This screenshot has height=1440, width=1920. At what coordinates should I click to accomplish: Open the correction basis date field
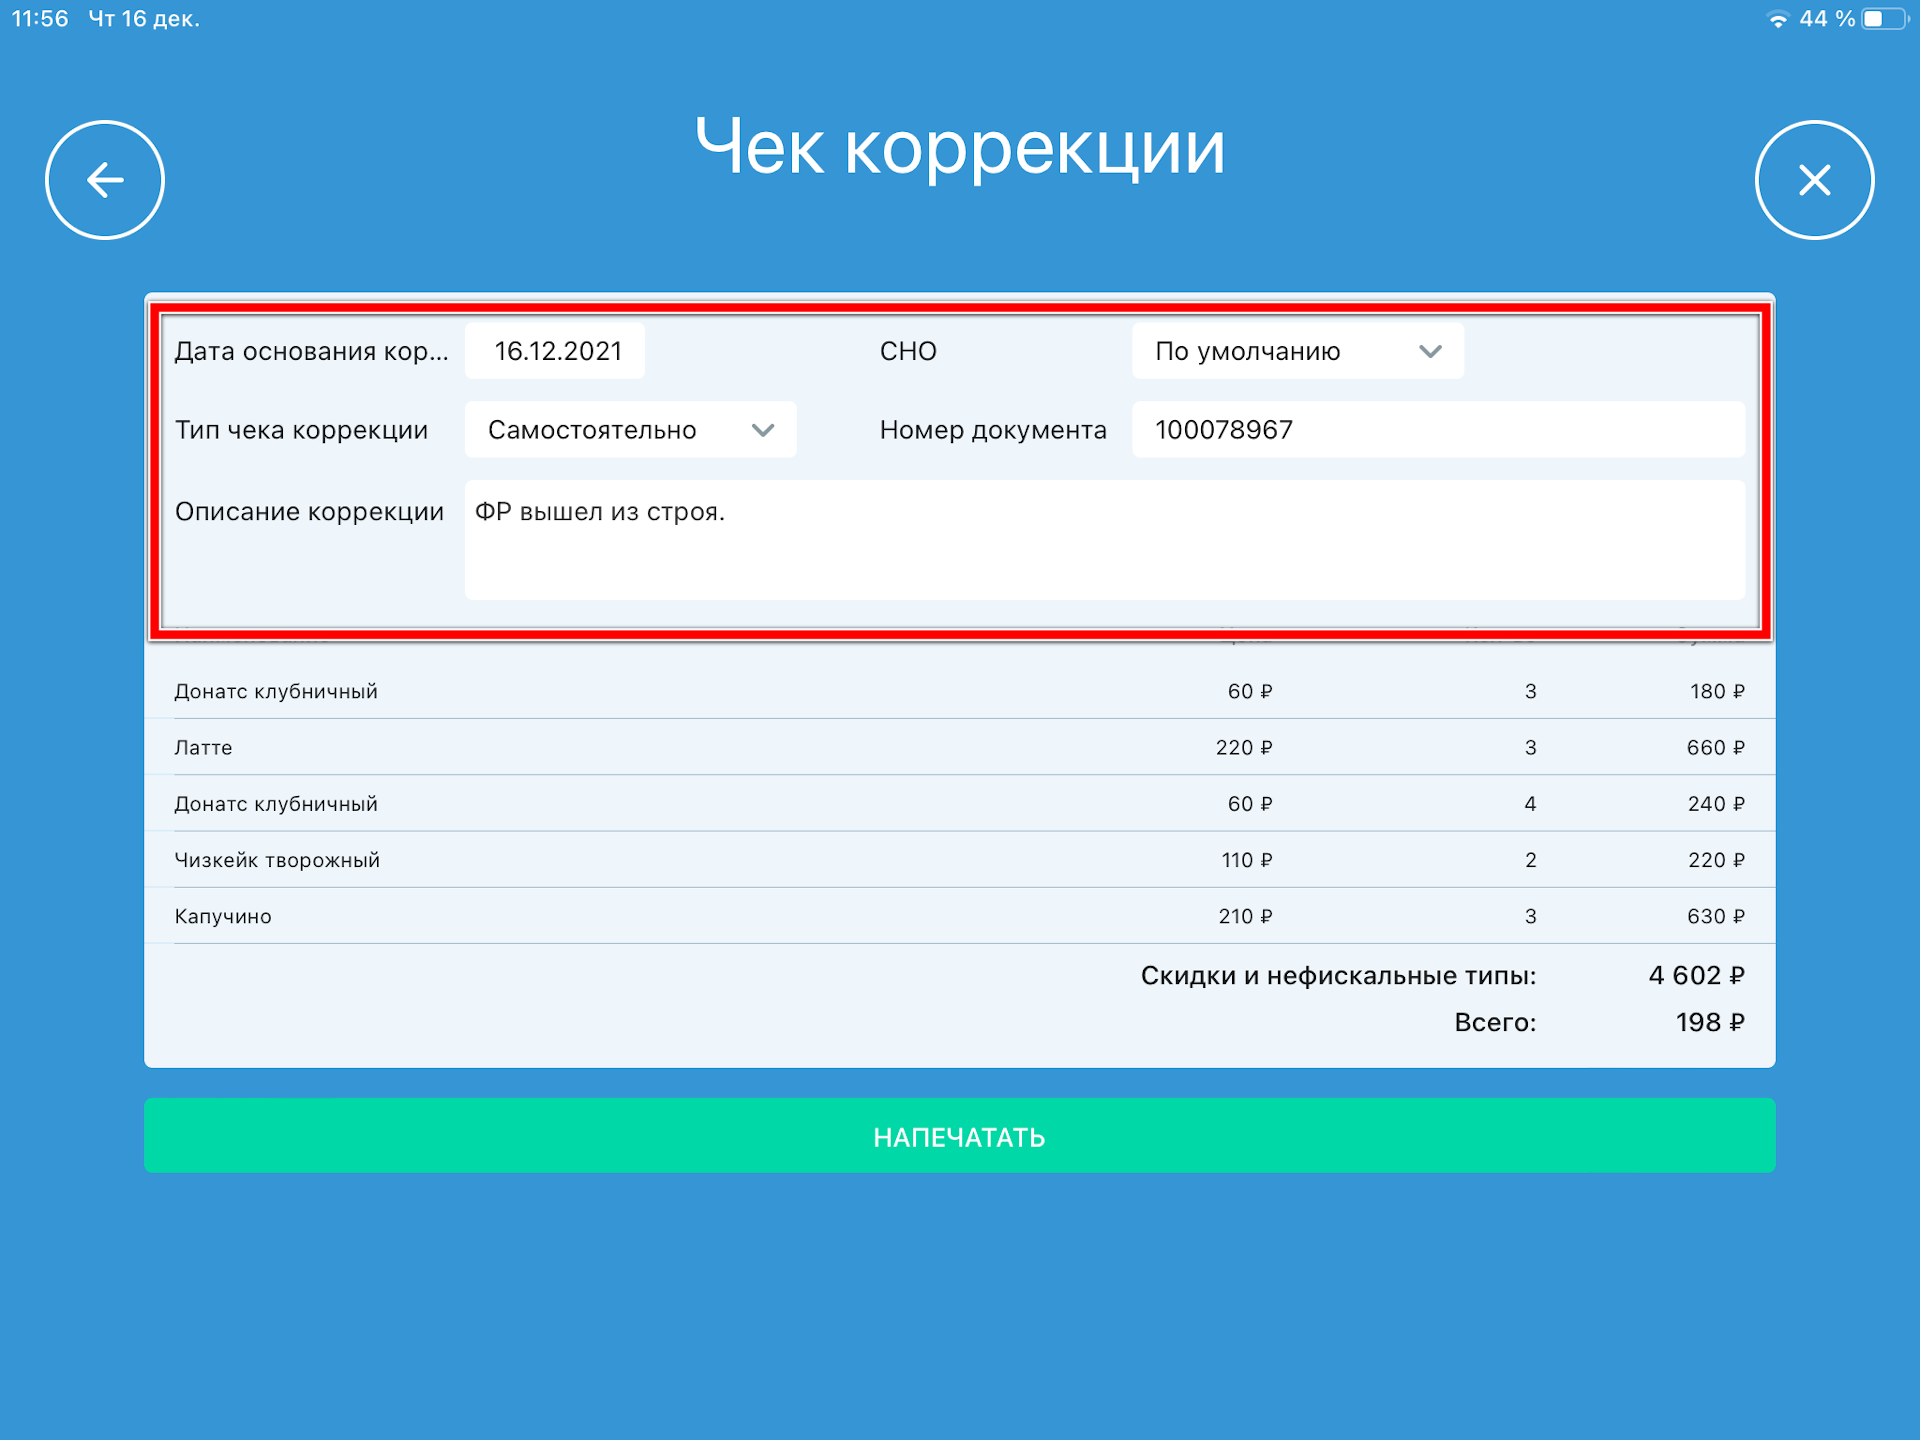(555, 351)
